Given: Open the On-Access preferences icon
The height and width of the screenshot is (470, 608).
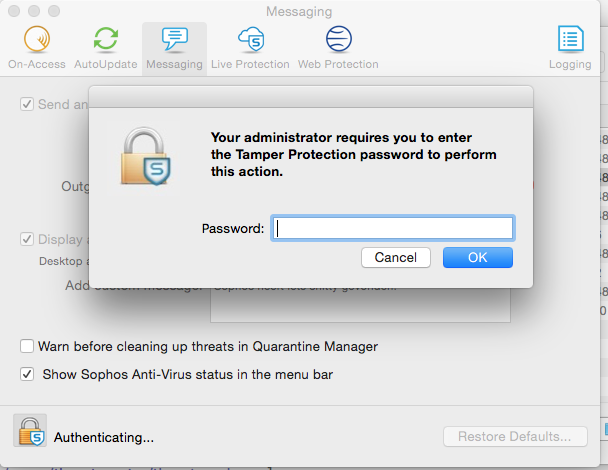Looking at the screenshot, I should 37,39.
